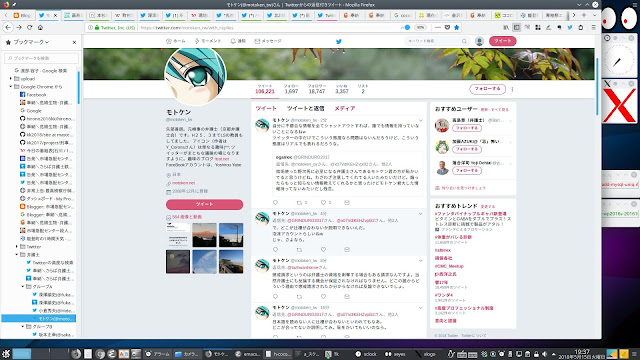Retweet the third tweet

click(300, 297)
